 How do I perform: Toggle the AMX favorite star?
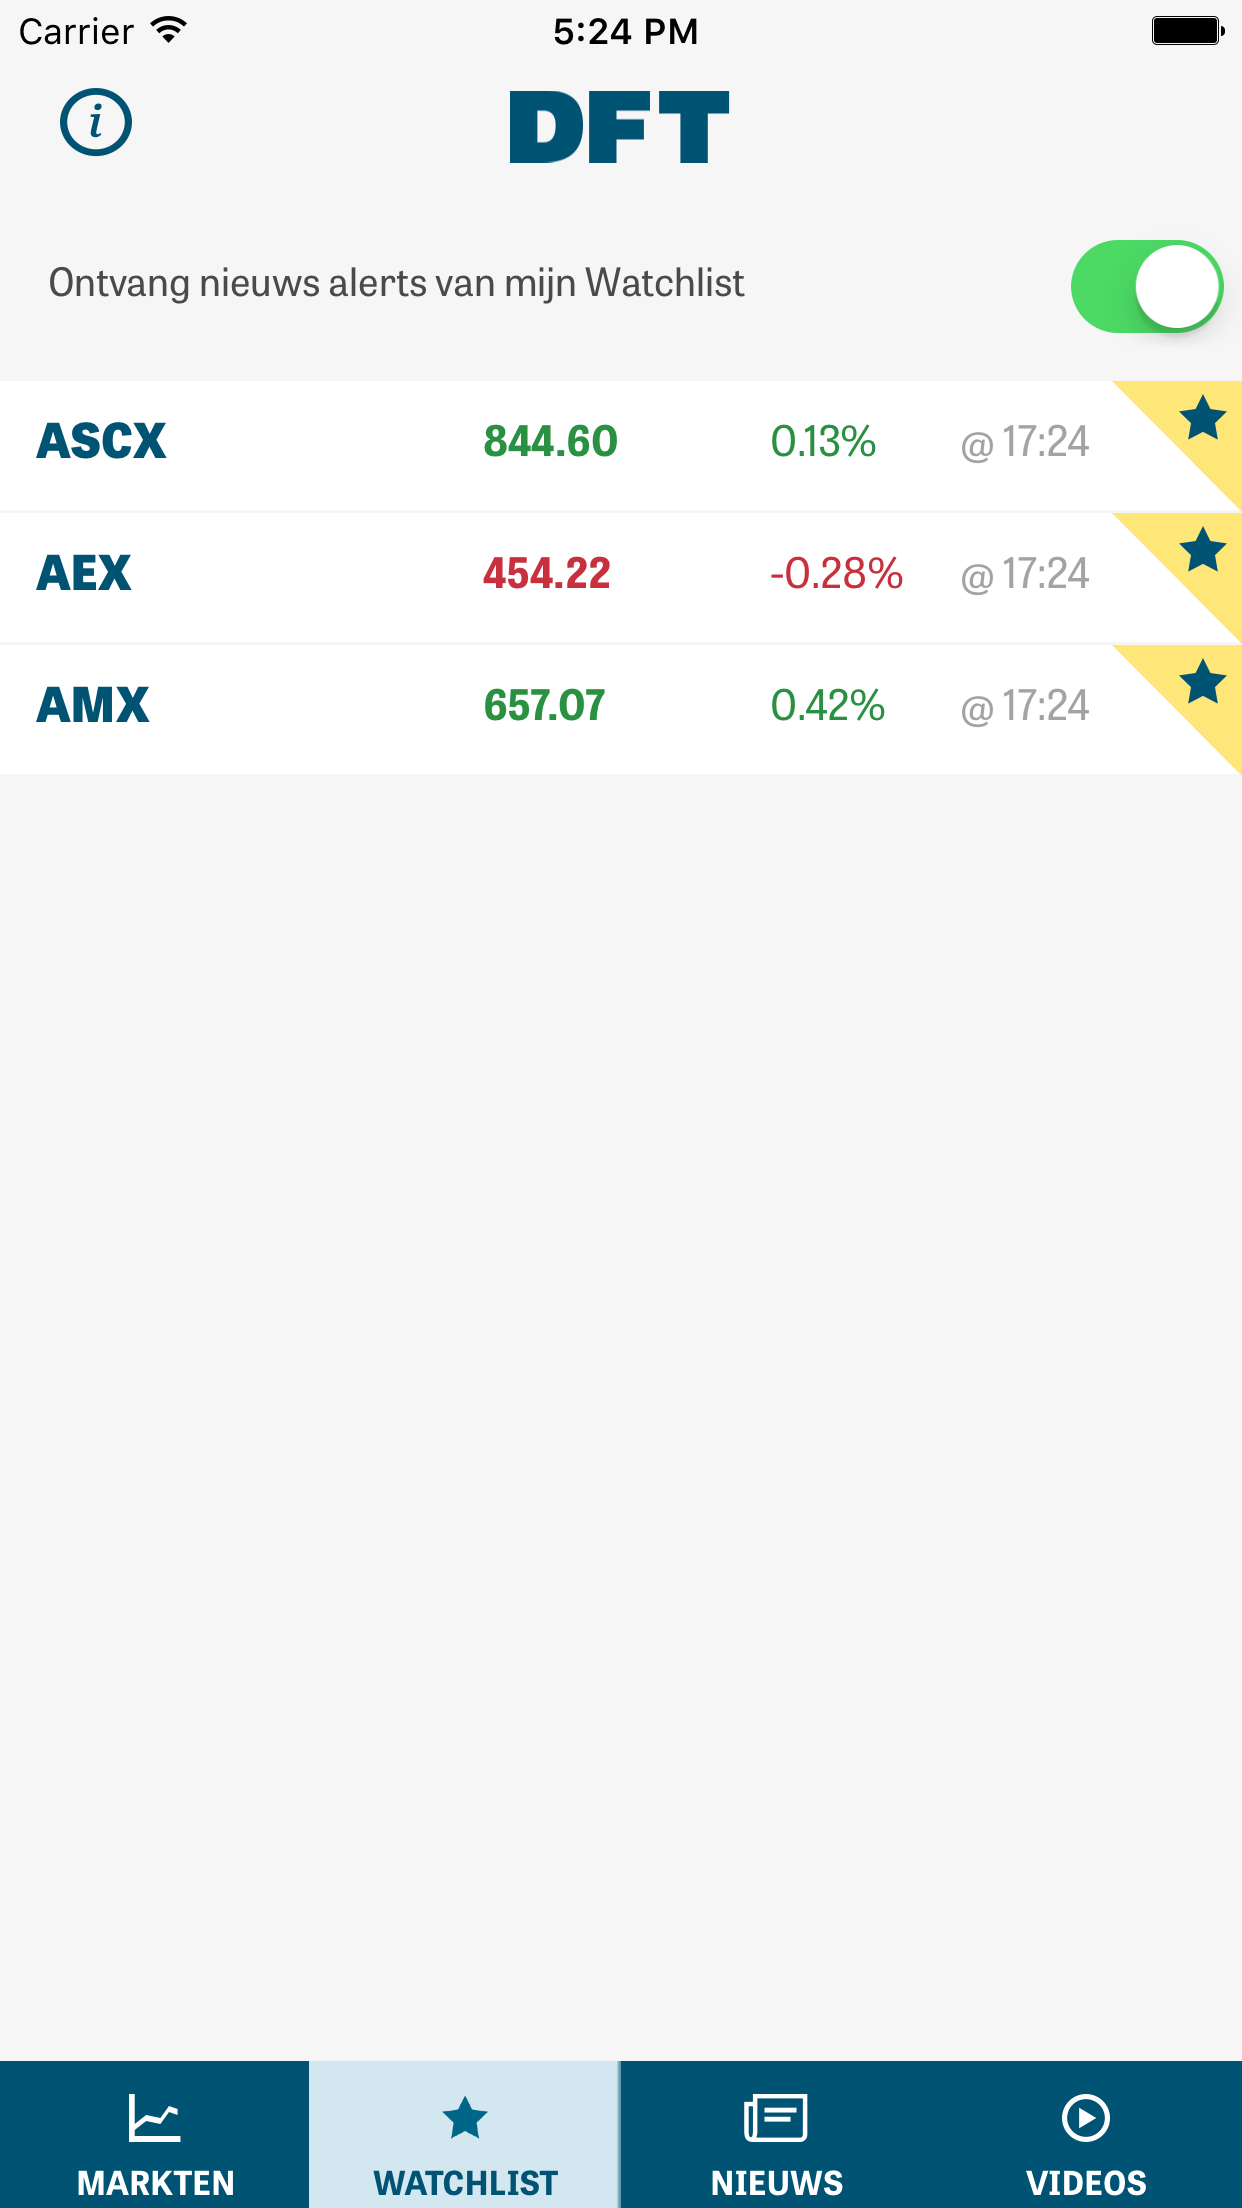point(1201,682)
